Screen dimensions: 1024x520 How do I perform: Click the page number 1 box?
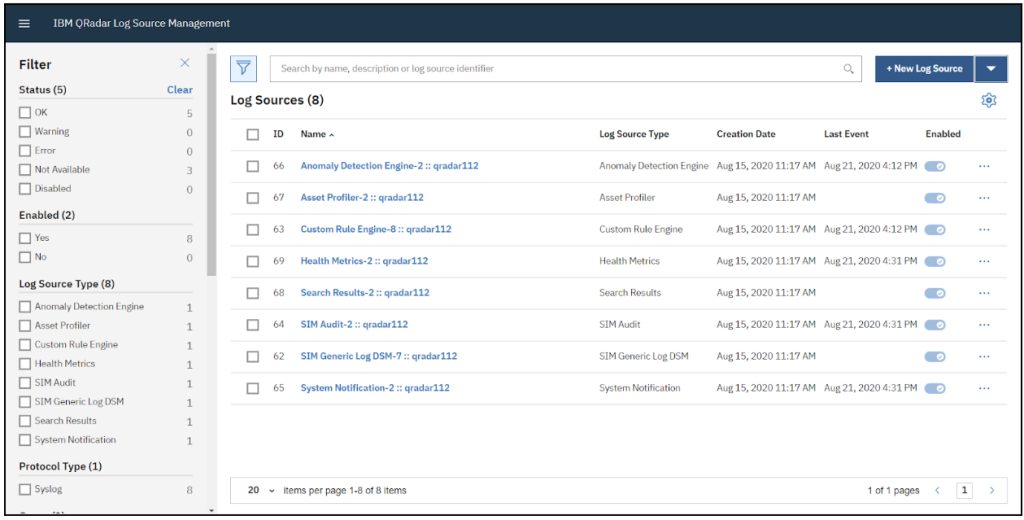965,490
